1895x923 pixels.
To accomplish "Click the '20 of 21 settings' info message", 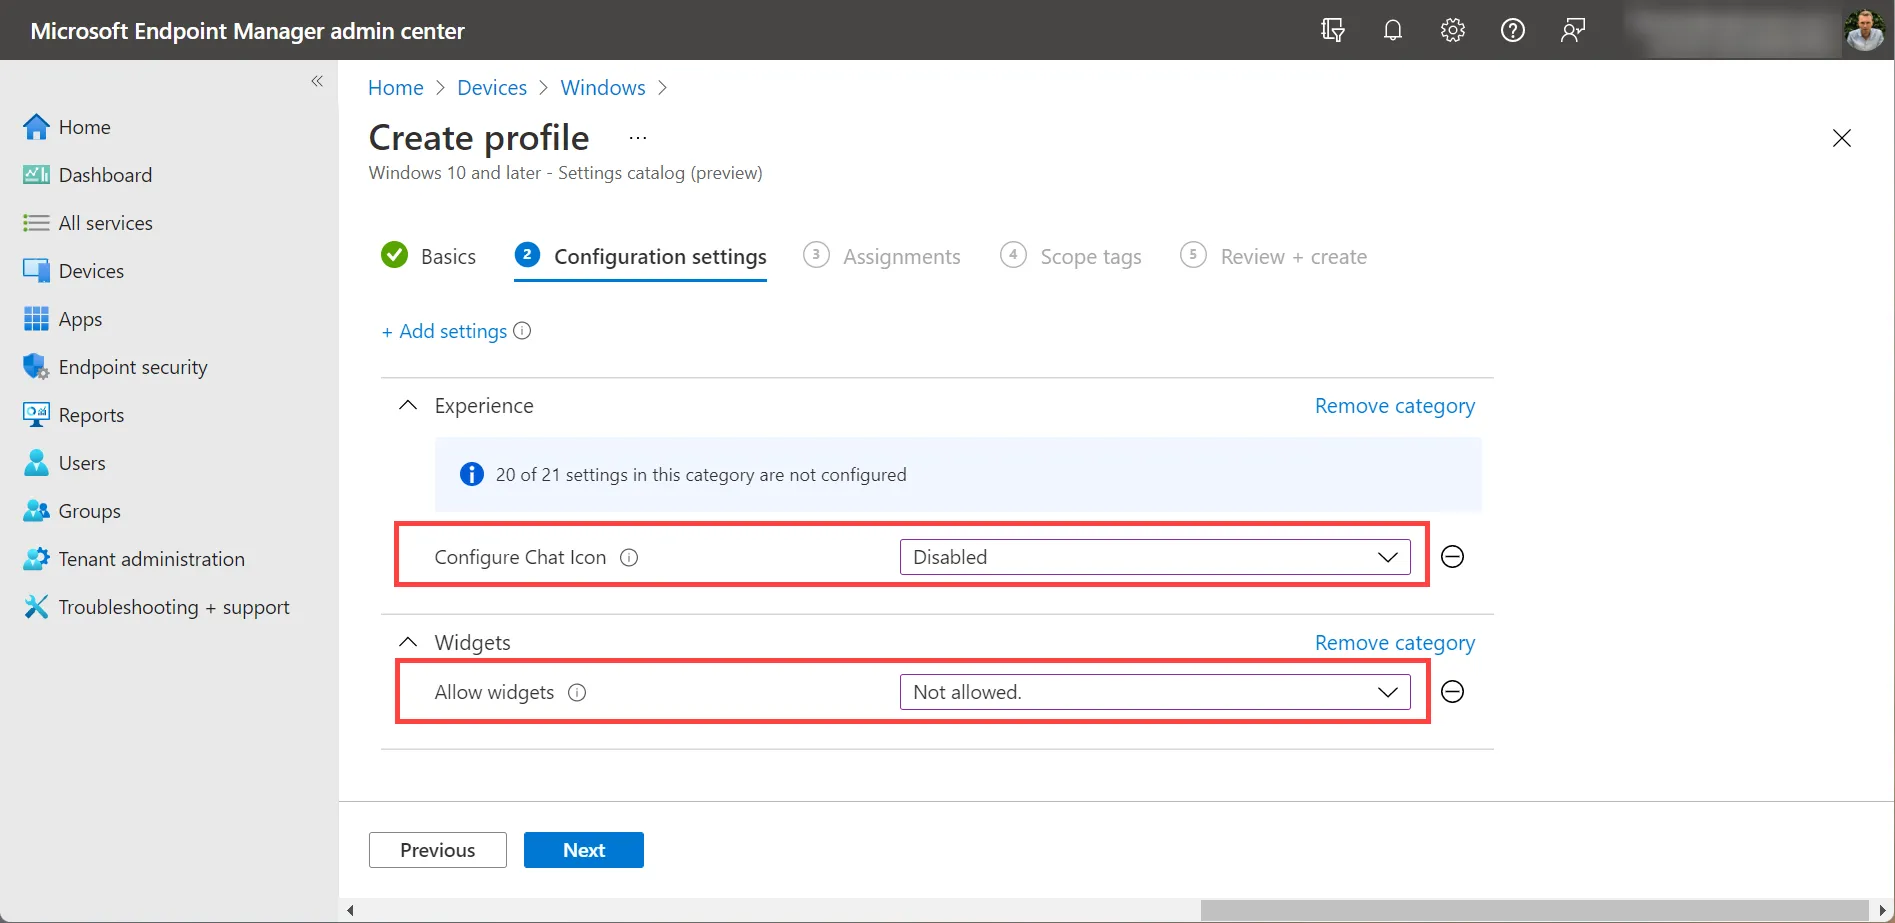I will [x=958, y=475].
